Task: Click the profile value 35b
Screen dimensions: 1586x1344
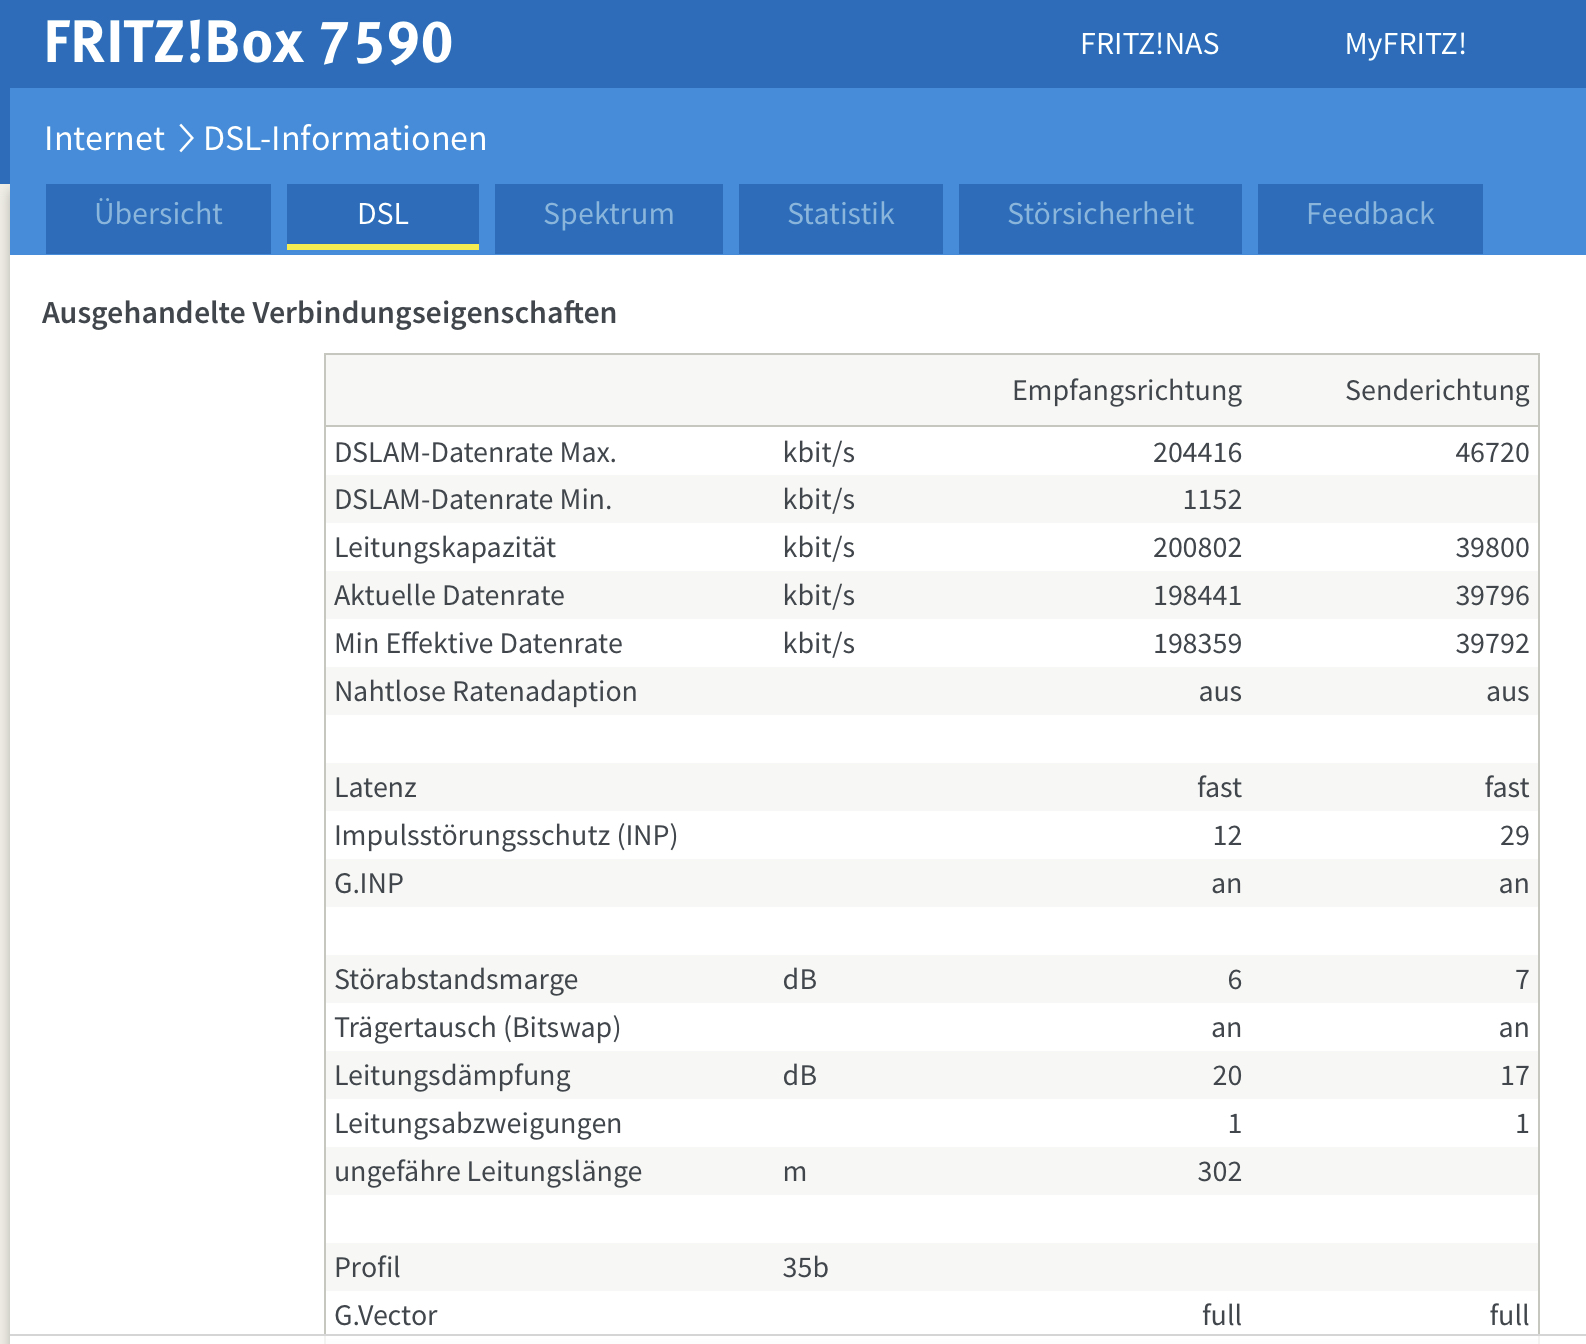Action: pyautogui.click(x=805, y=1267)
